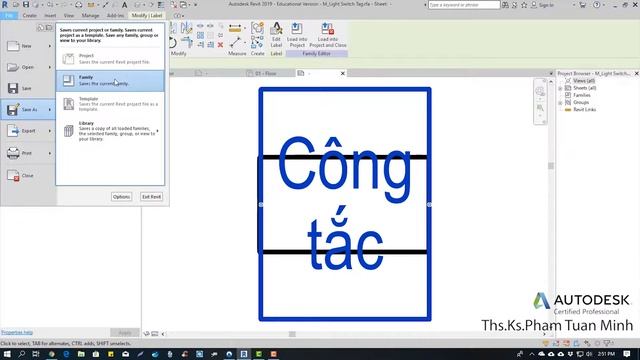Screen dimensions: 640x360
Task: Click the New document icon in File menu
Action: coord(13,46)
